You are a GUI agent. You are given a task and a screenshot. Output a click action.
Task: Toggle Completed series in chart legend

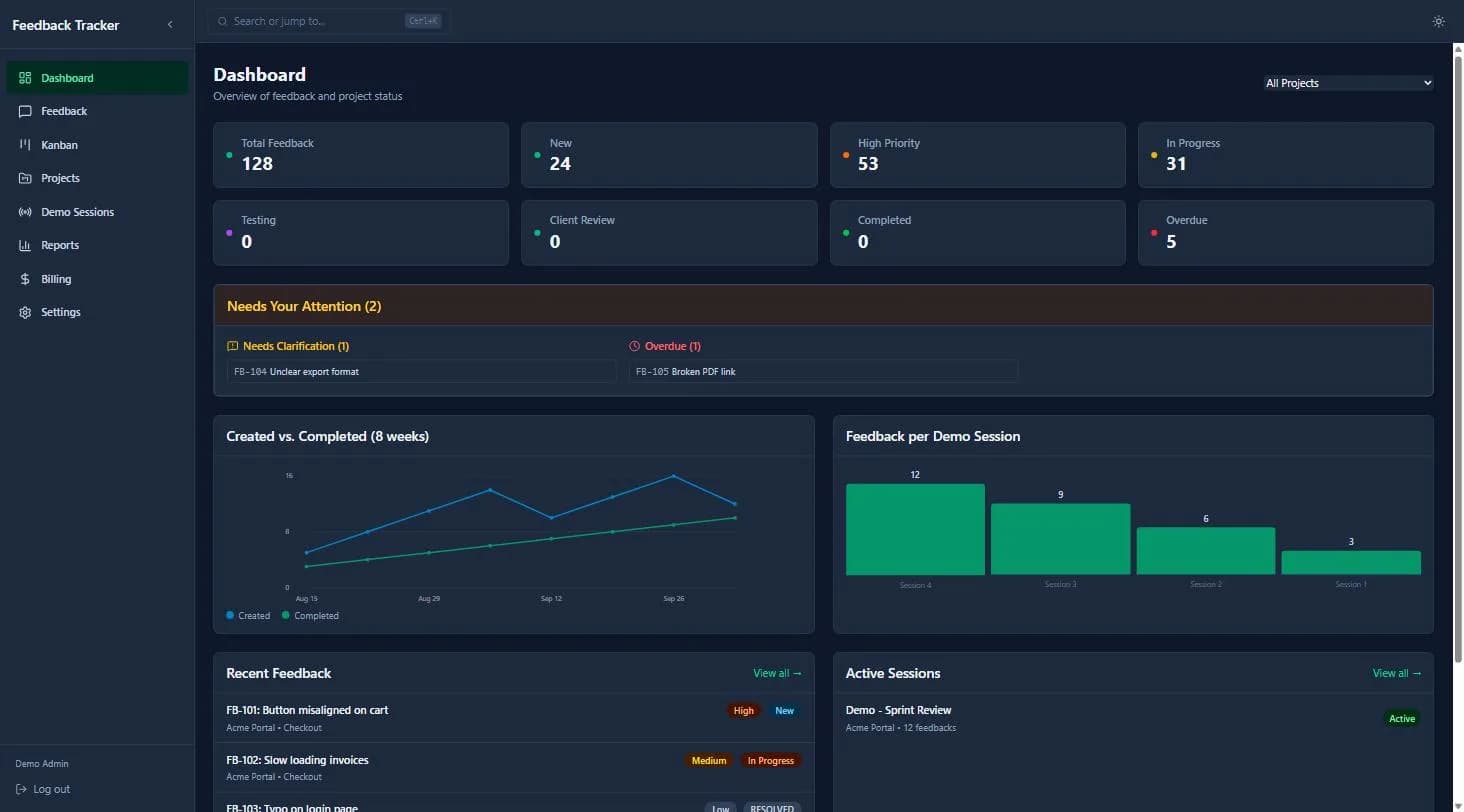click(x=310, y=615)
